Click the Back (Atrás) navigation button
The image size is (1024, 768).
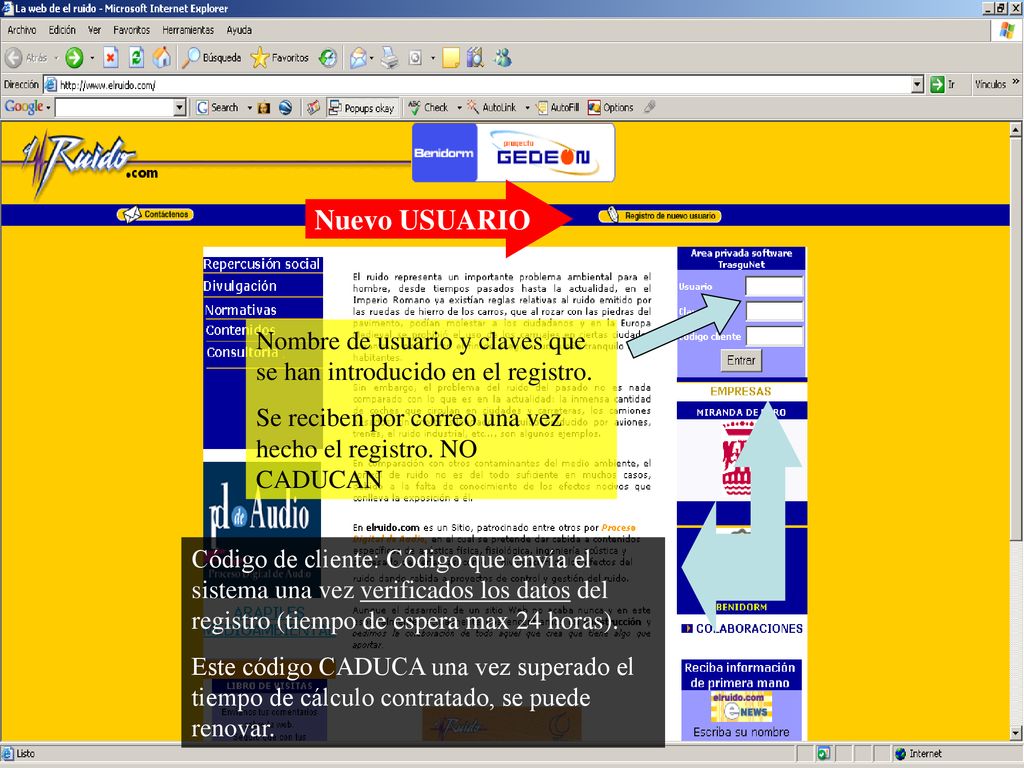pyautogui.click(x=26, y=58)
